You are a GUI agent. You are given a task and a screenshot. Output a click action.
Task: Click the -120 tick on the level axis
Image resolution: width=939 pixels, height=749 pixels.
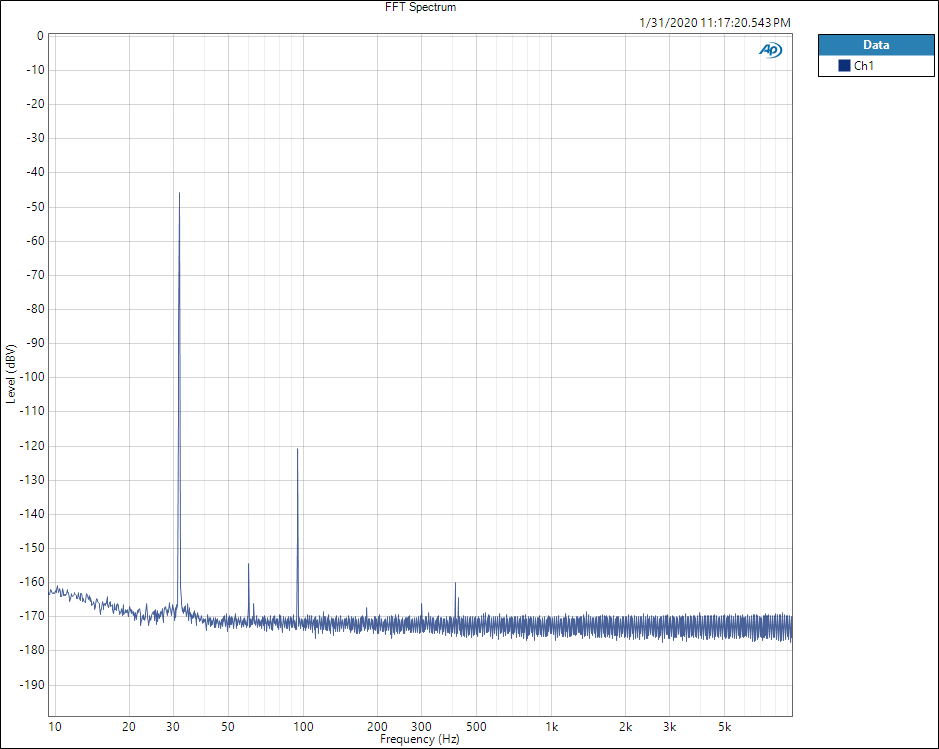[x=33, y=446]
